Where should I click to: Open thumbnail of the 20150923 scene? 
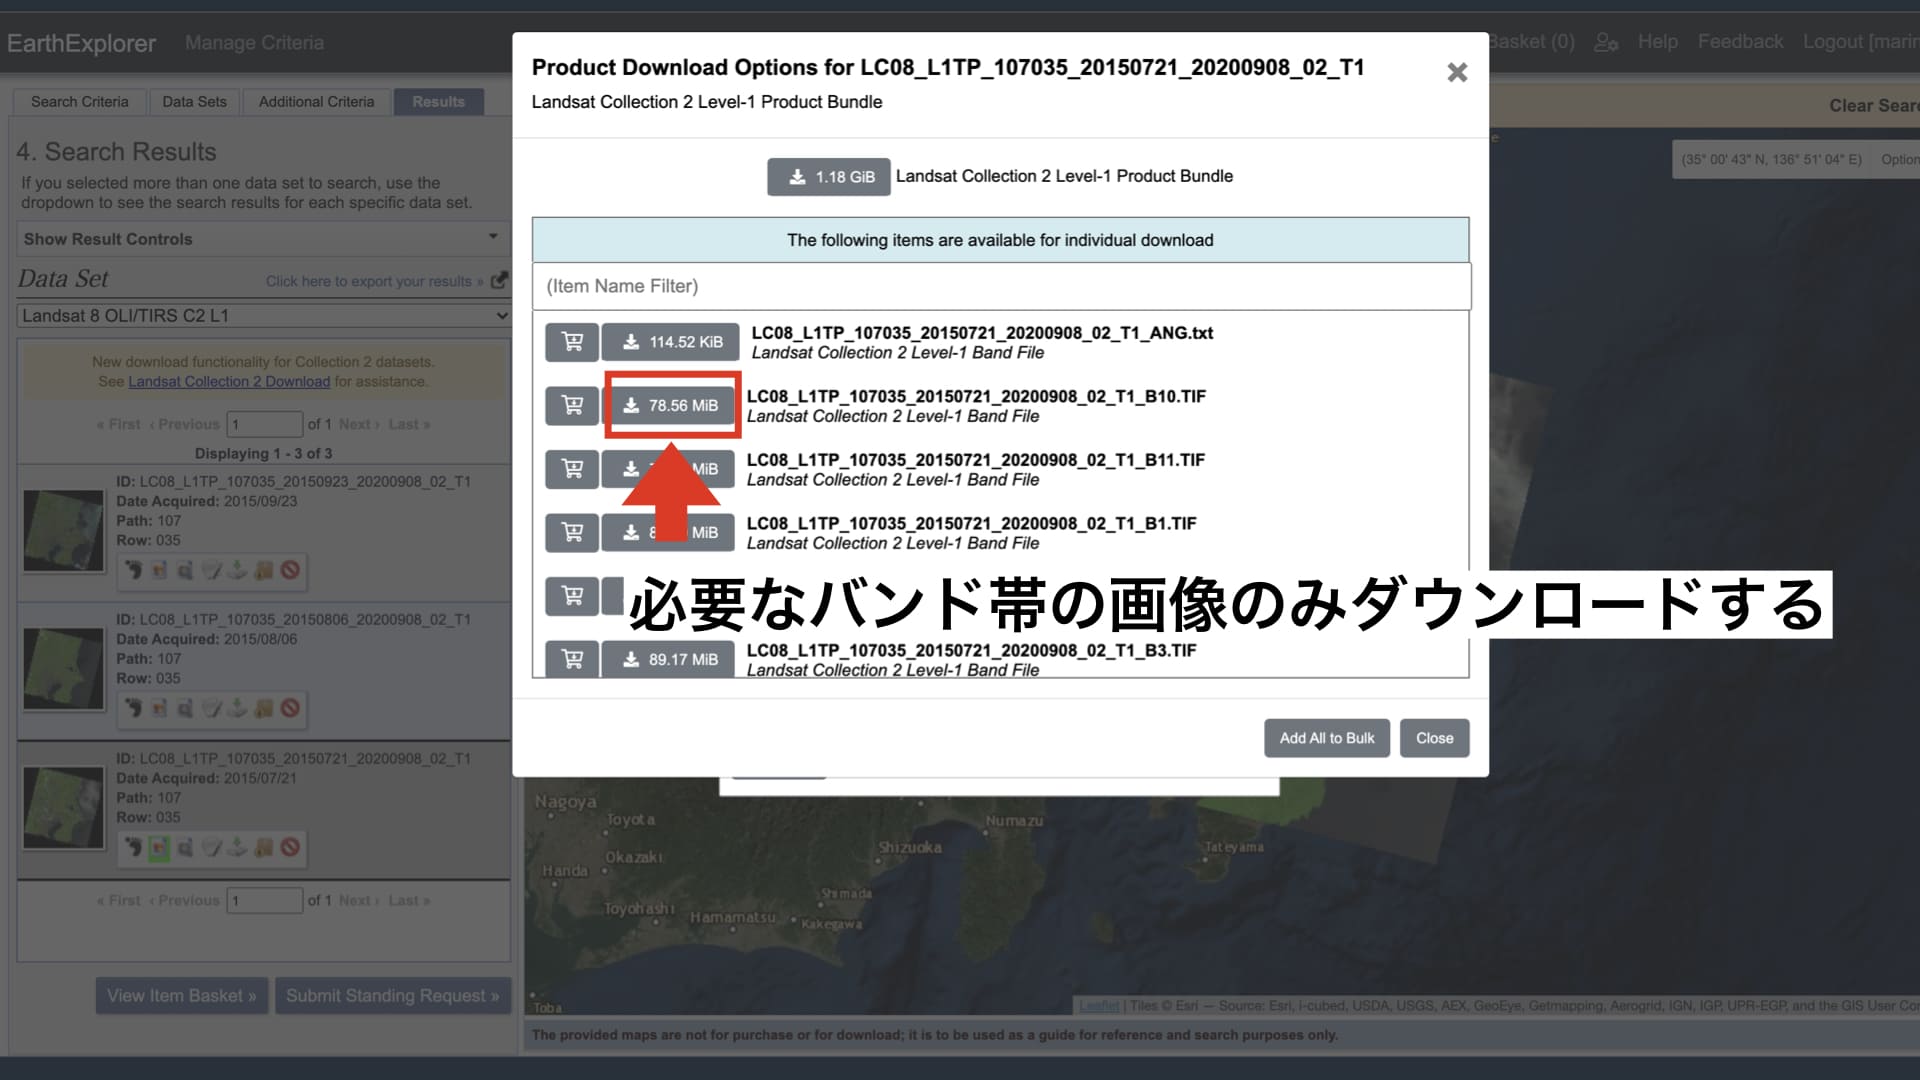[63, 530]
